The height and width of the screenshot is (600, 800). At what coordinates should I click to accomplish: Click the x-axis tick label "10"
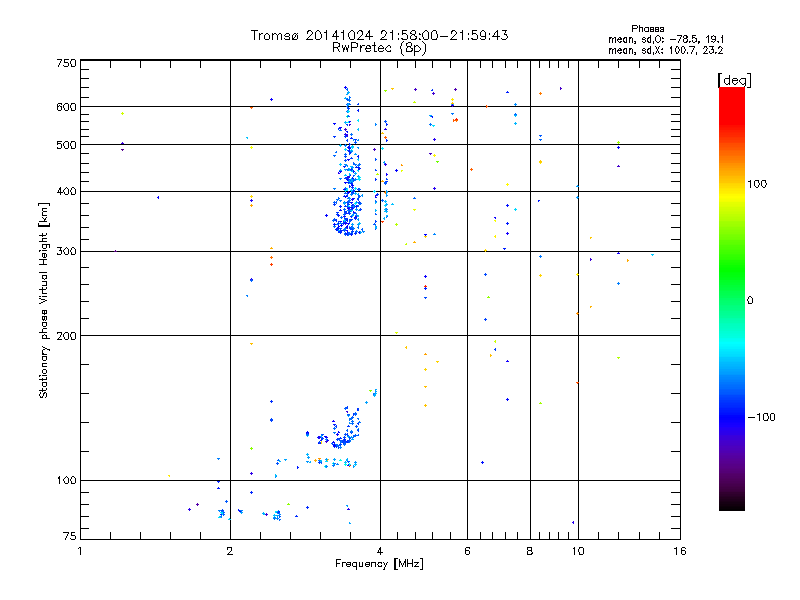578,551
